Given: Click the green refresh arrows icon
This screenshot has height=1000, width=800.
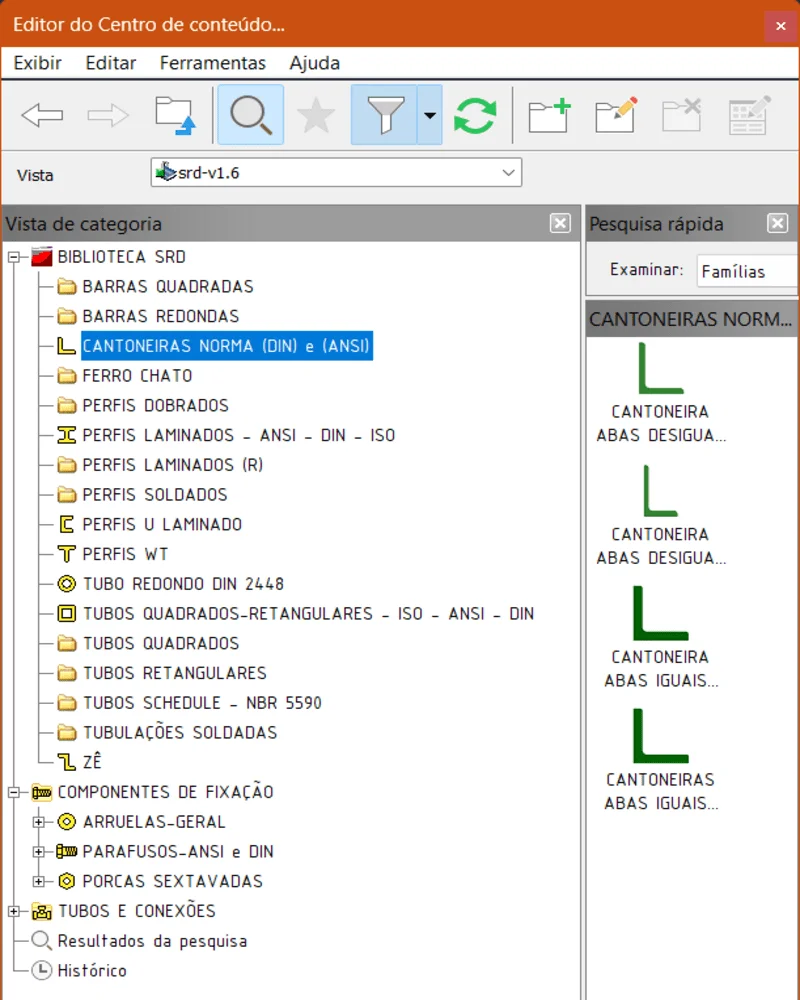Looking at the screenshot, I should coord(475,115).
